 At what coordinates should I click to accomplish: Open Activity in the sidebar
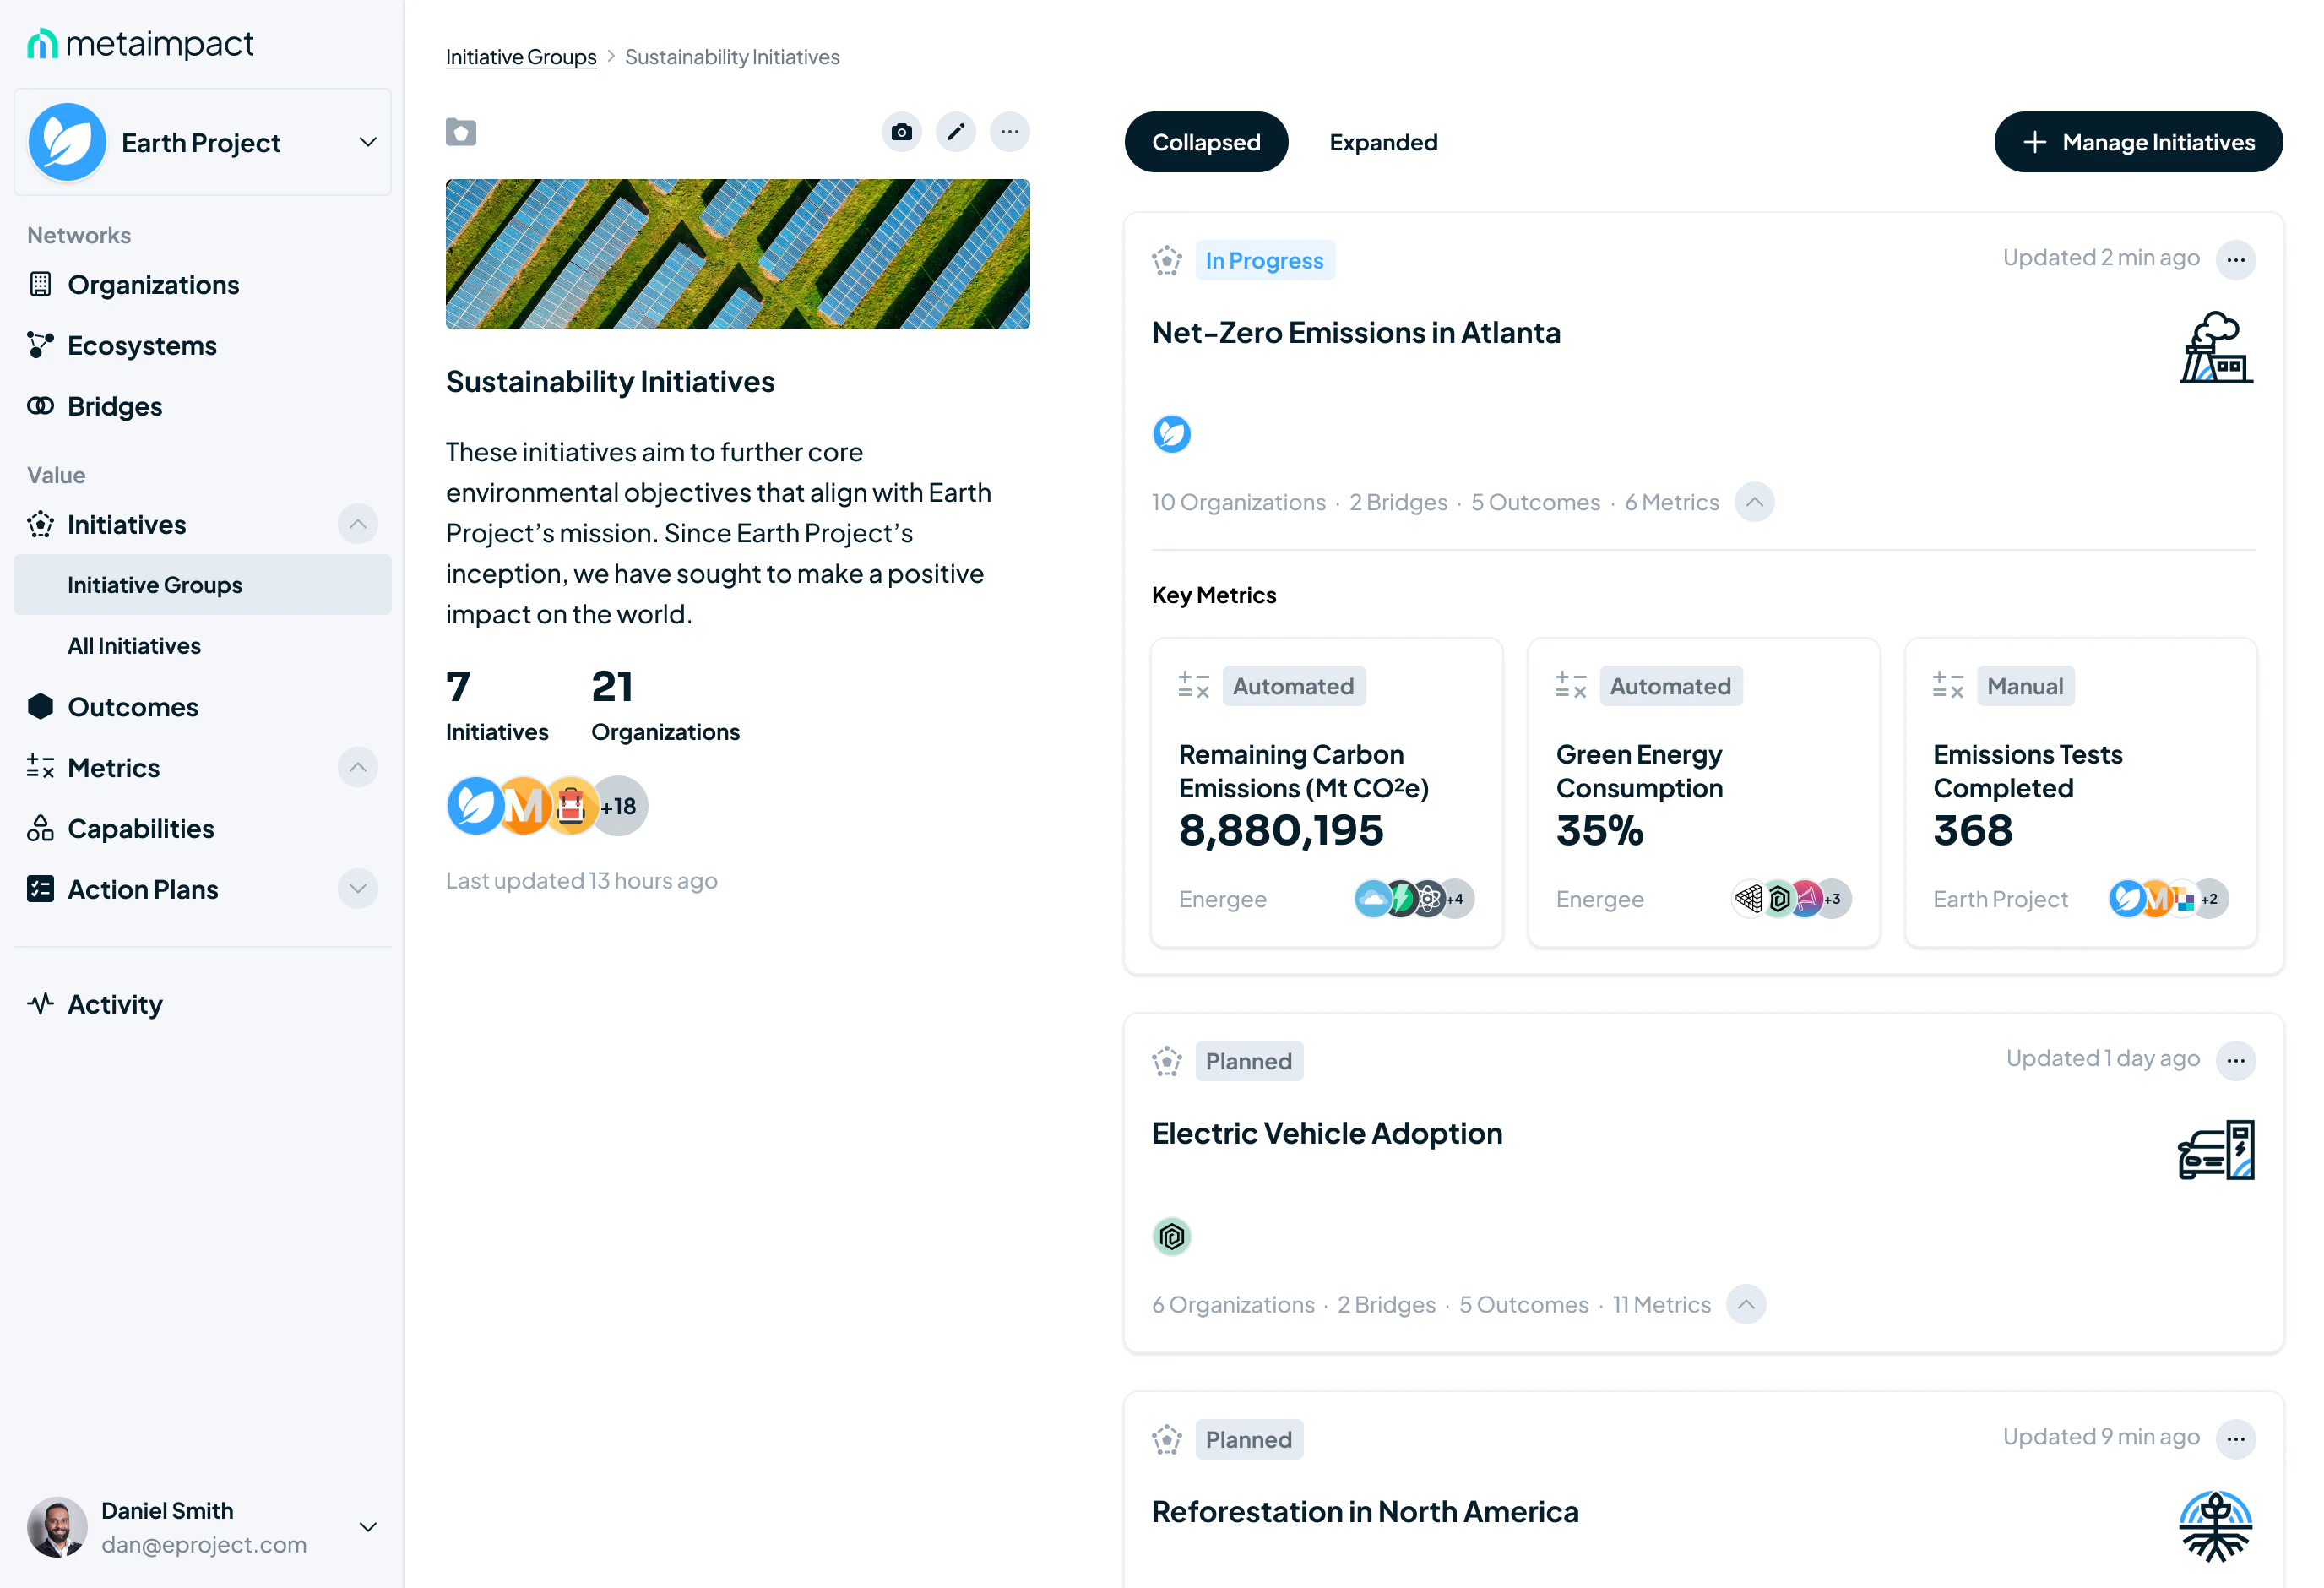click(x=115, y=1004)
